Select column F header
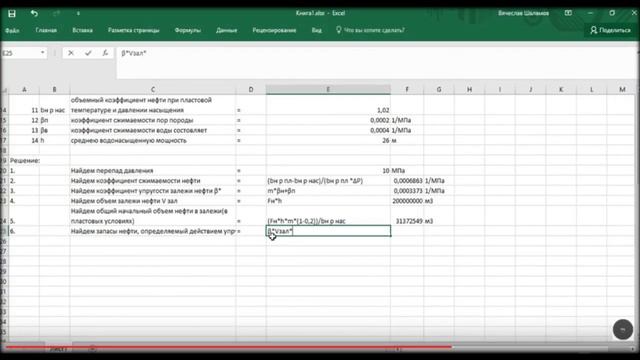640x360 pixels. pos(407,89)
